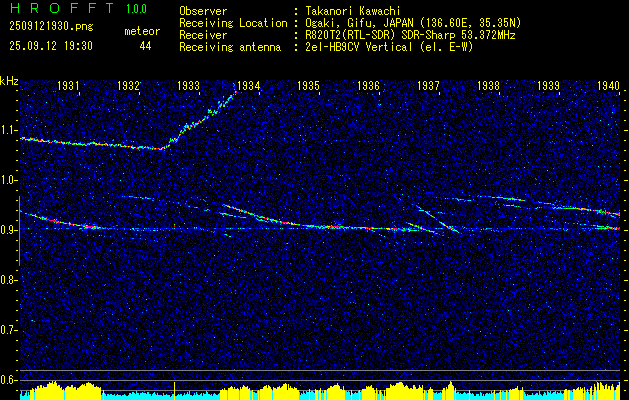Click the 0.6 kHz frequency label

[x=9, y=380]
